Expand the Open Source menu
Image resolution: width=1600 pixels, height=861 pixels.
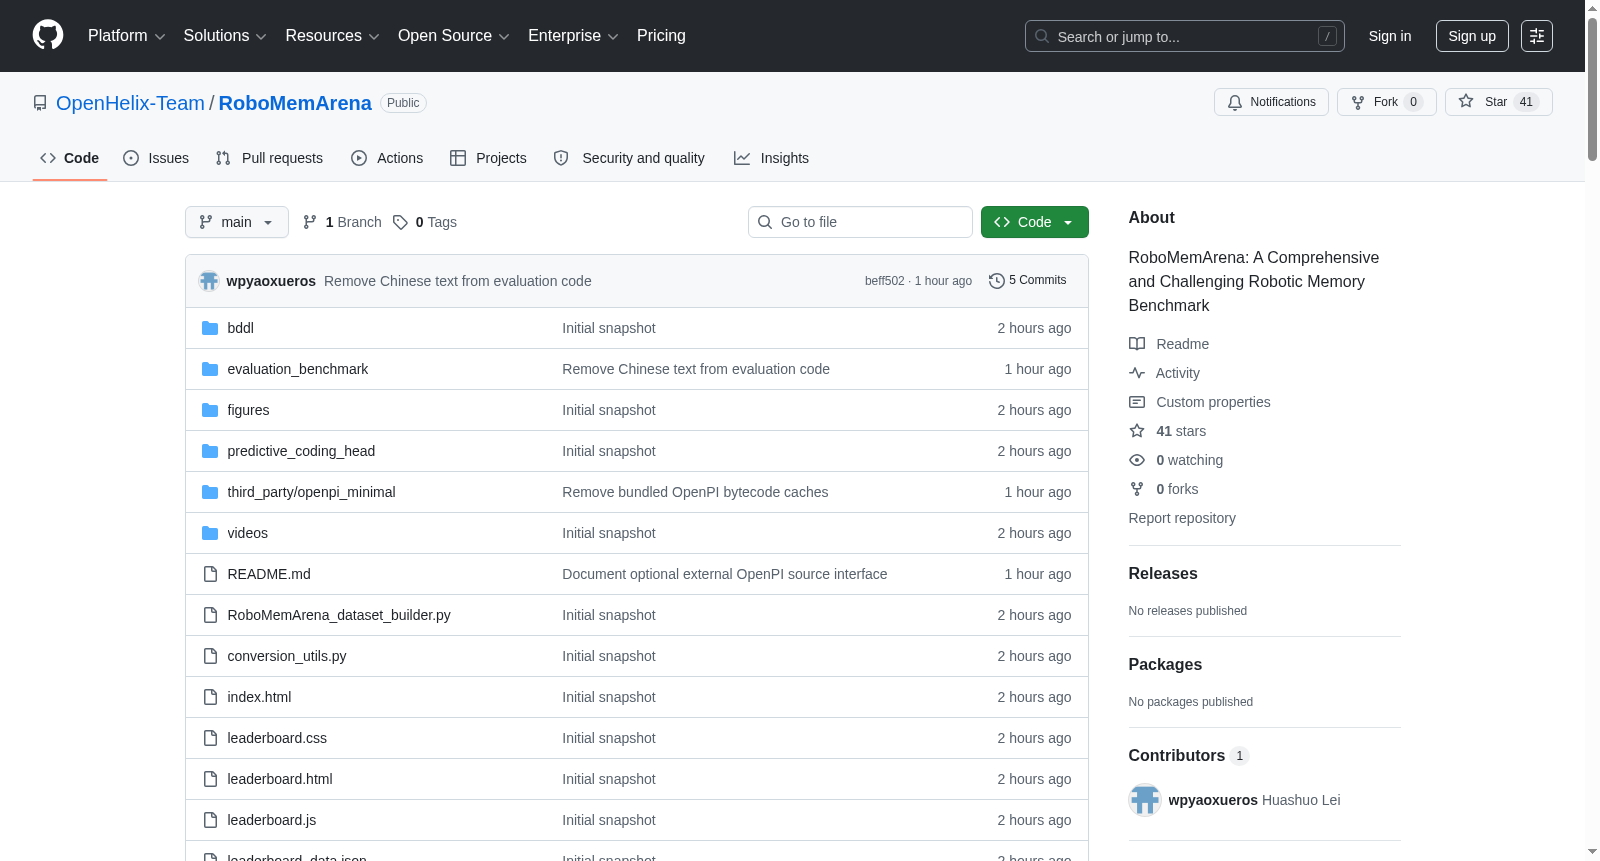tap(454, 36)
